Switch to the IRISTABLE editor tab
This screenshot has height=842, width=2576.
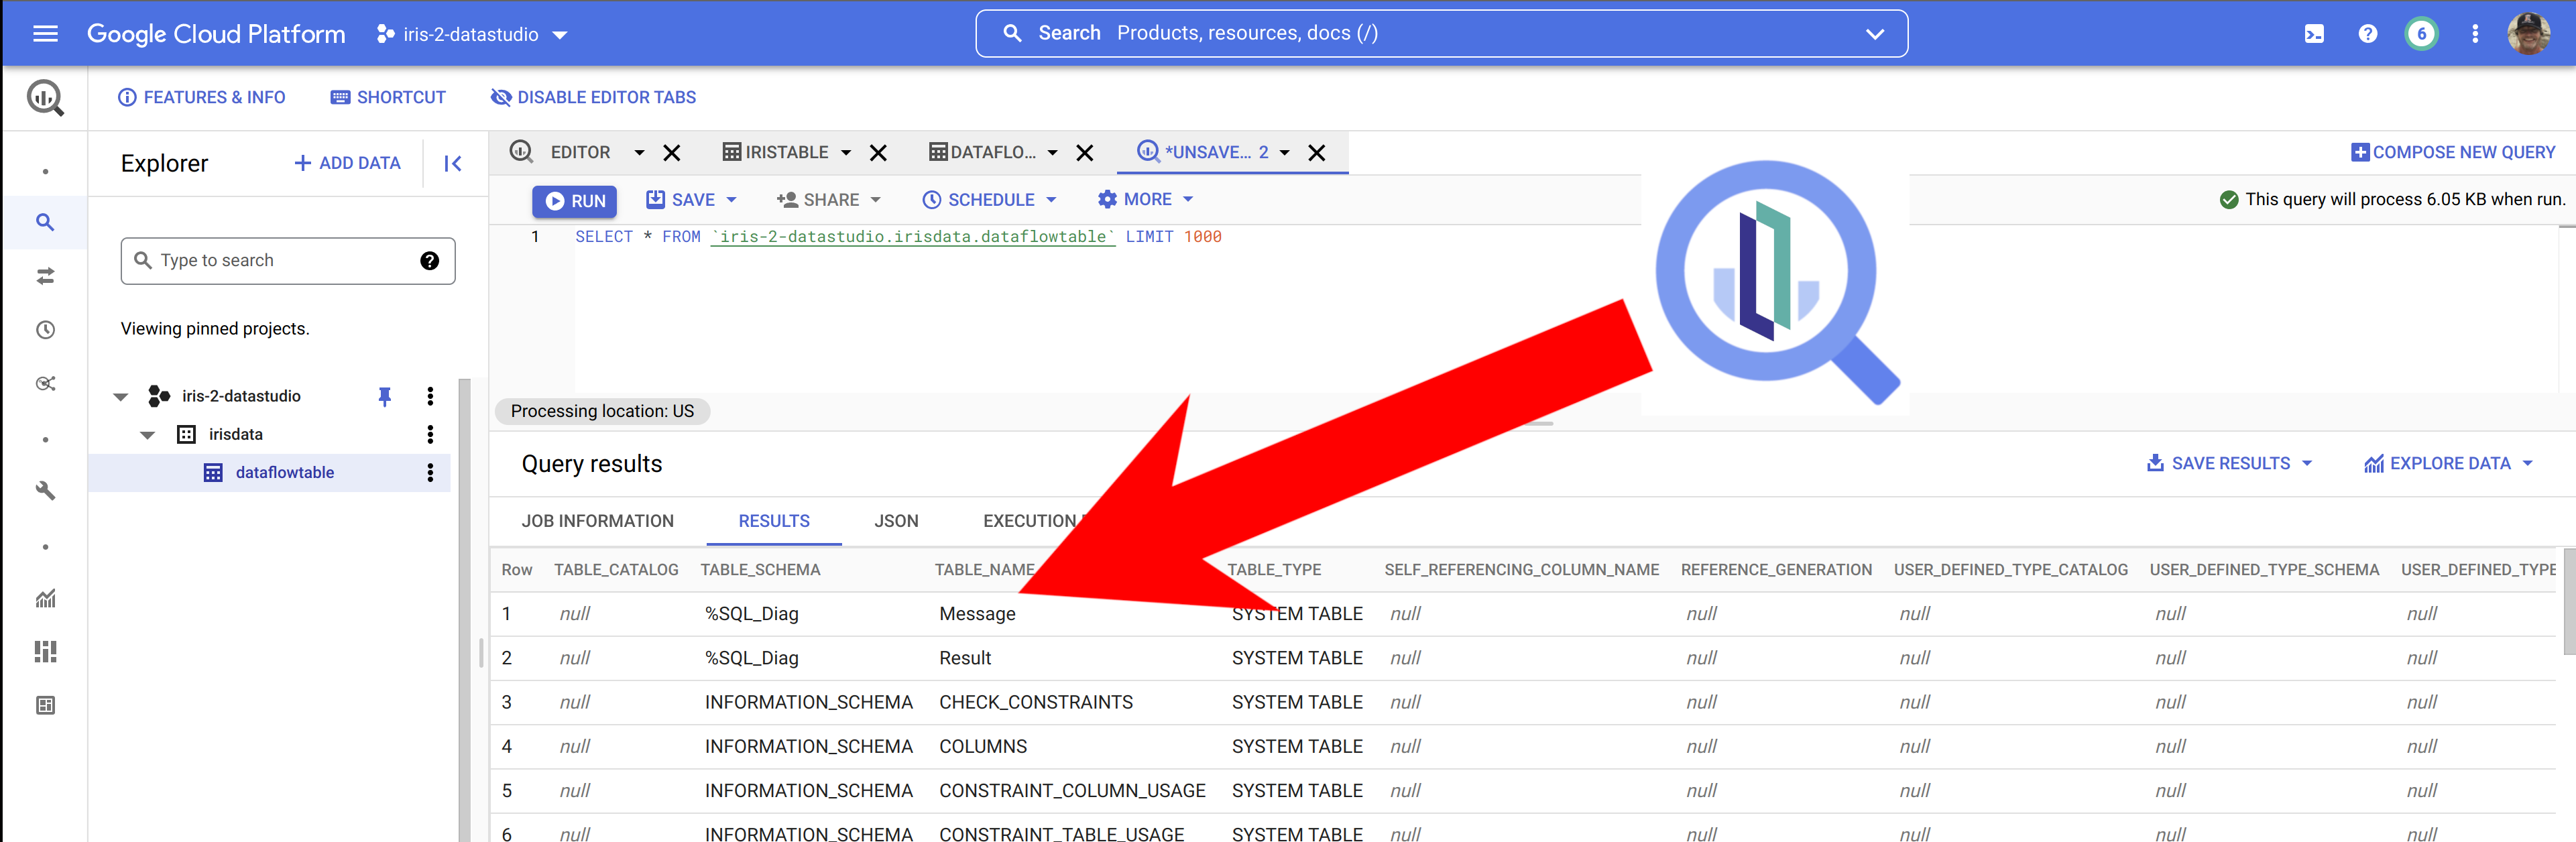point(786,152)
